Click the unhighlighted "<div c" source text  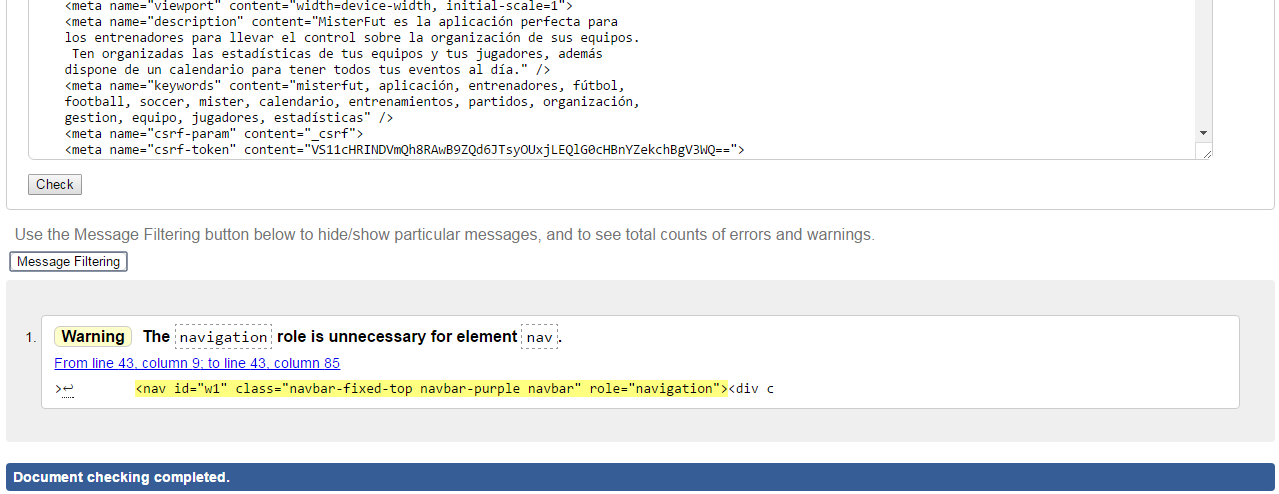point(751,389)
